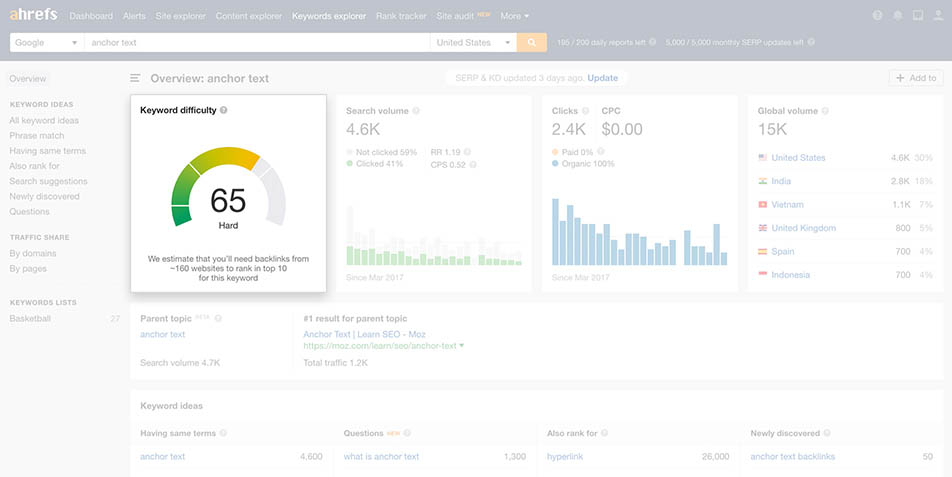
Task: Open Site audit
Action: click(x=456, y=16)
